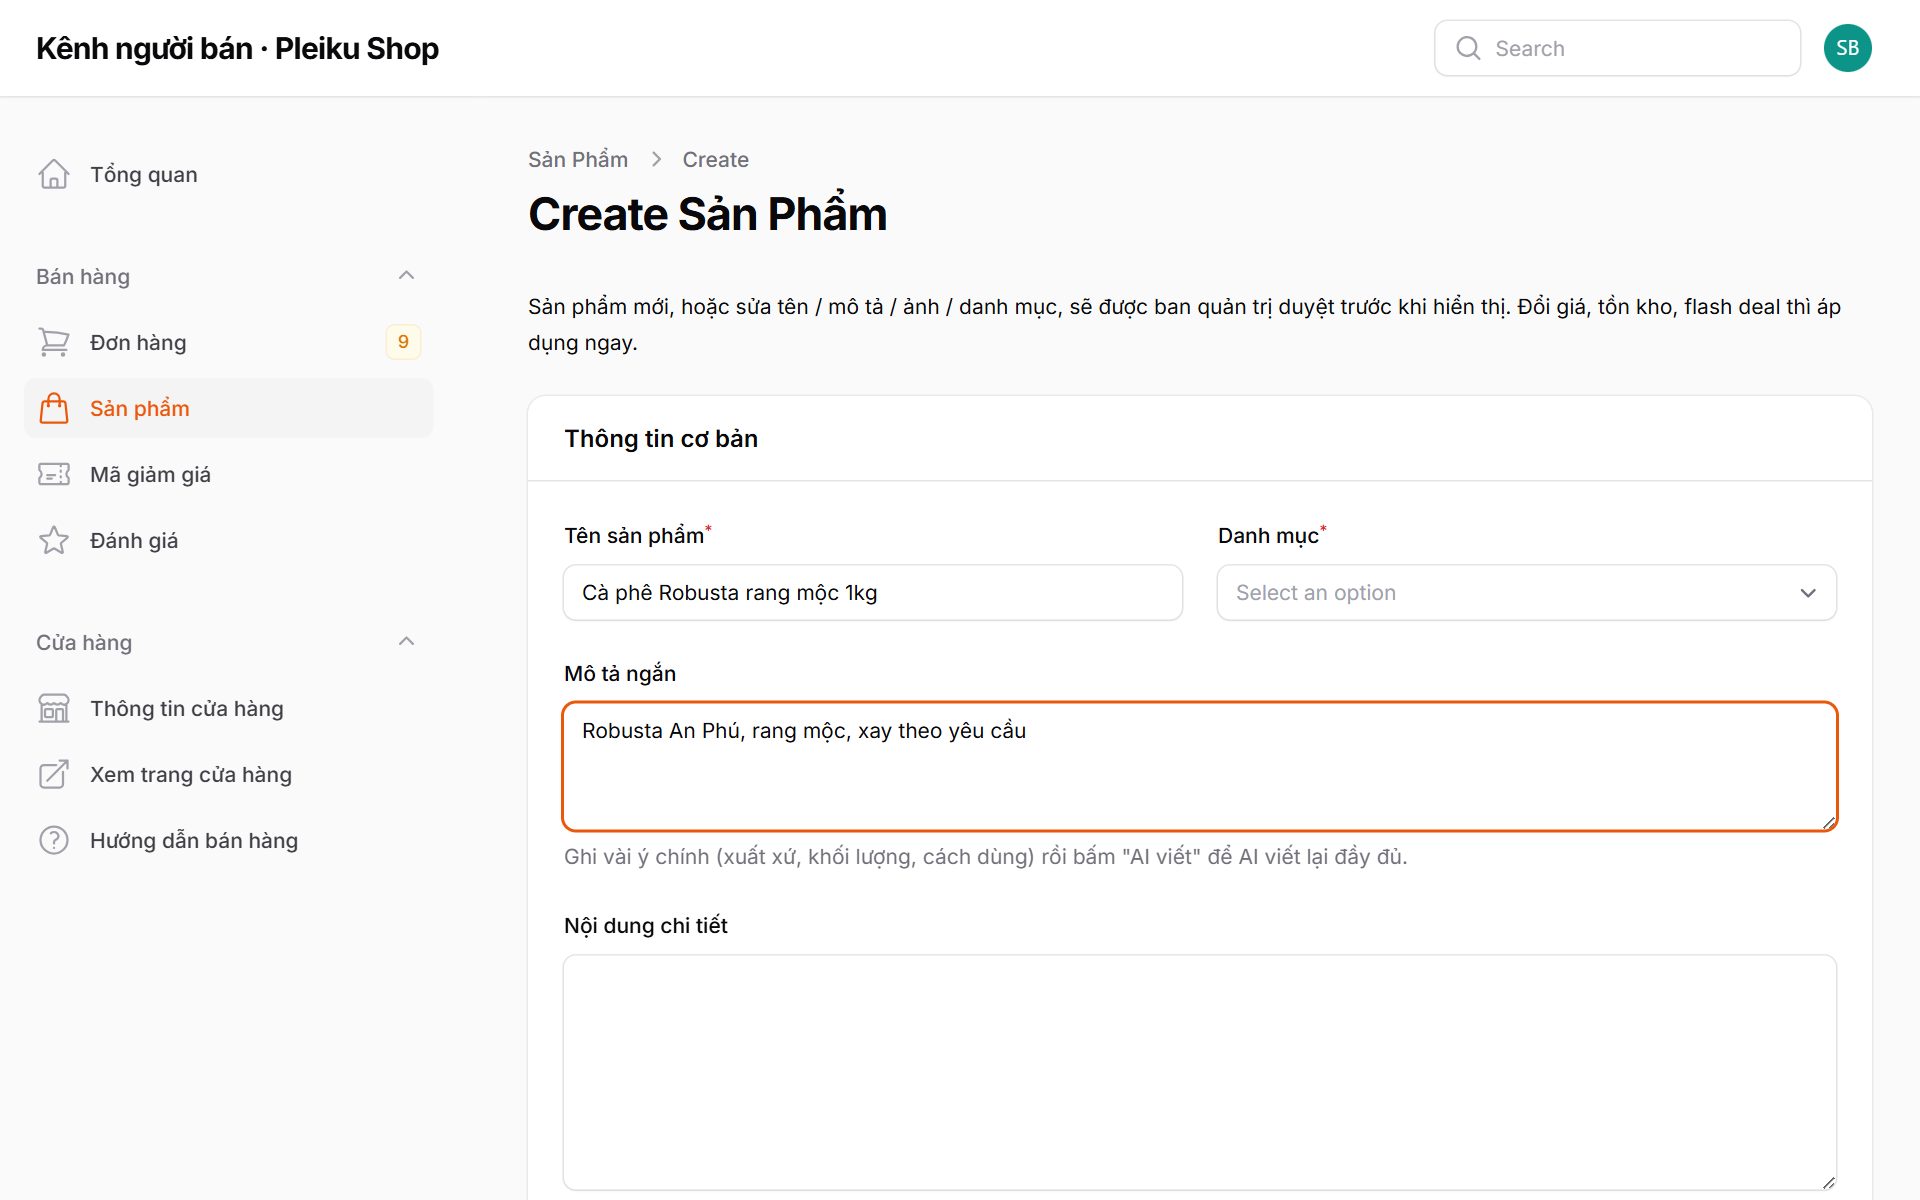Open Hướng dẫn bán hàng guide
The width and height of the screenshot is (1920, 1200).
pyautogui.click(x=228, y=840)
